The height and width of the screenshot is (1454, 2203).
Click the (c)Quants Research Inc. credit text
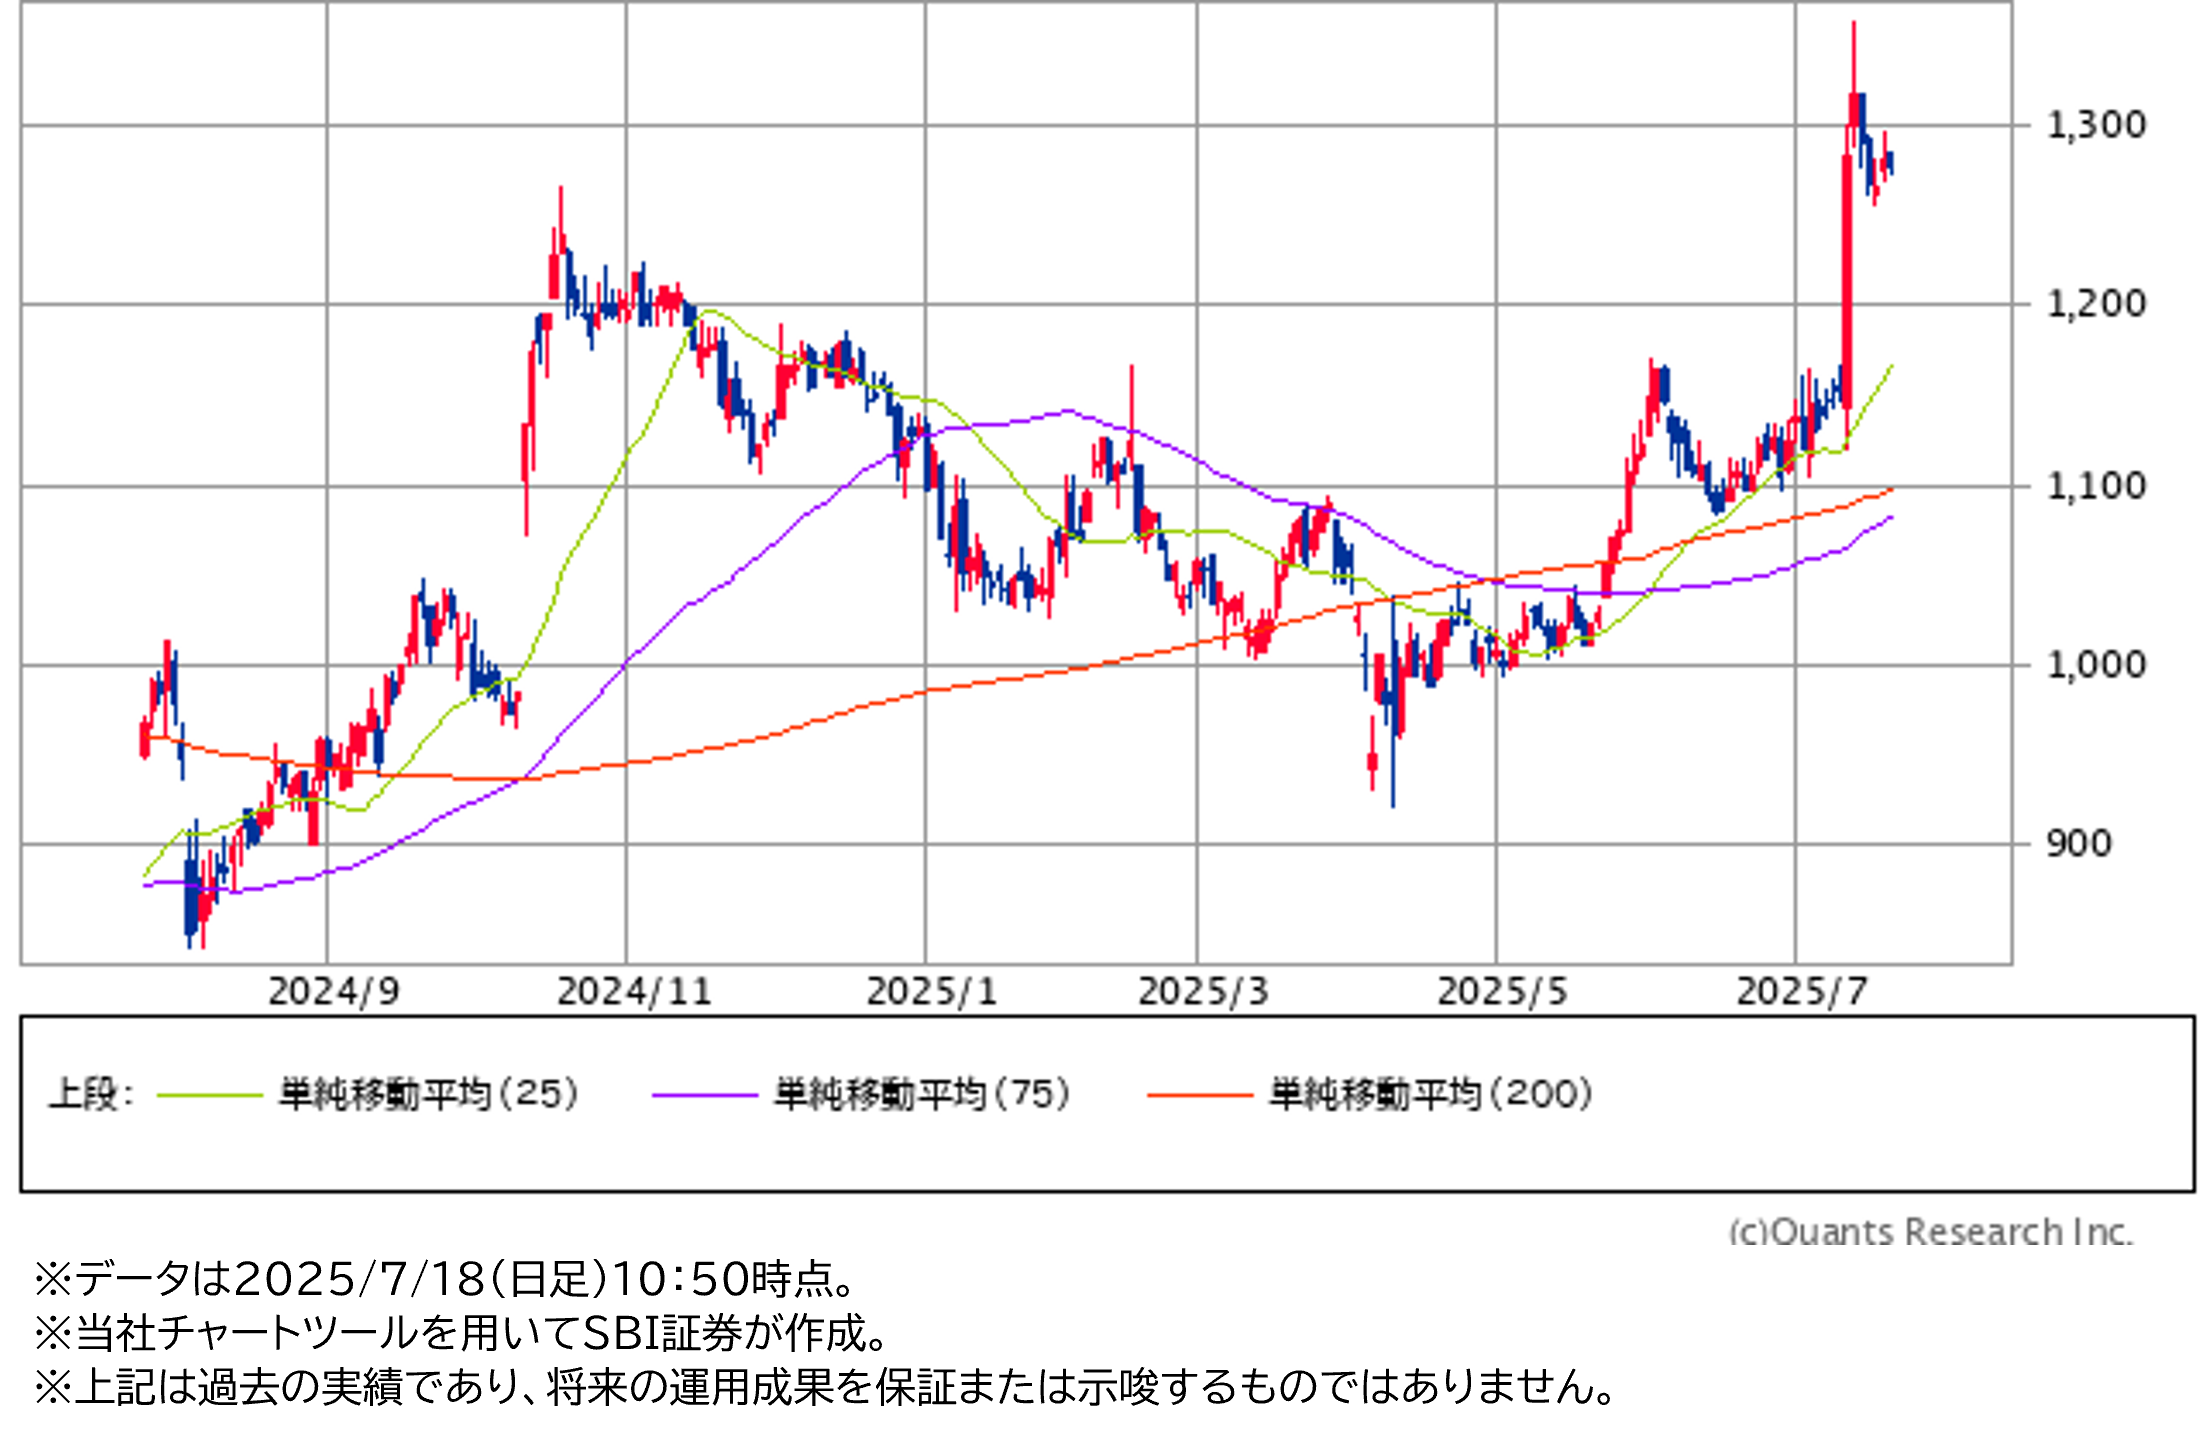[x=1931, y=1231]
